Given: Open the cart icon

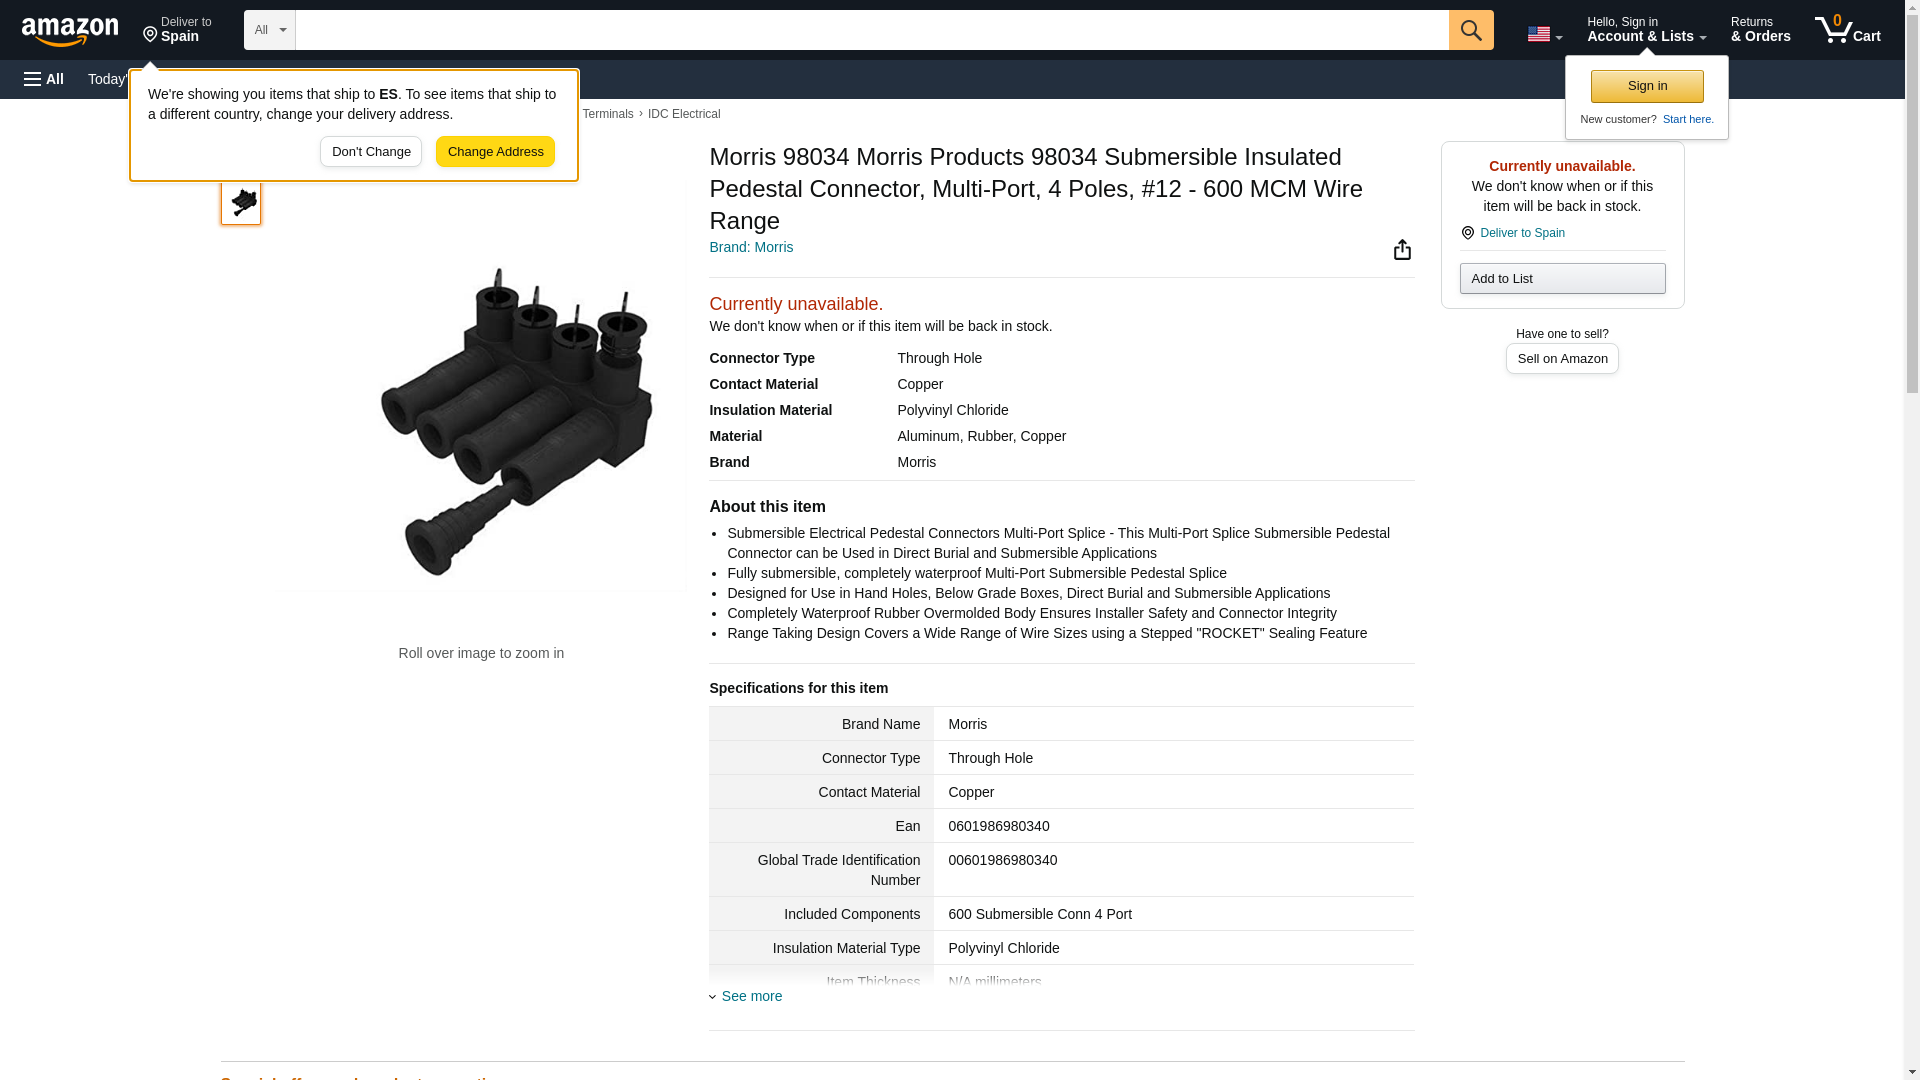Looking at the screenshot, I should point(1847,30).
